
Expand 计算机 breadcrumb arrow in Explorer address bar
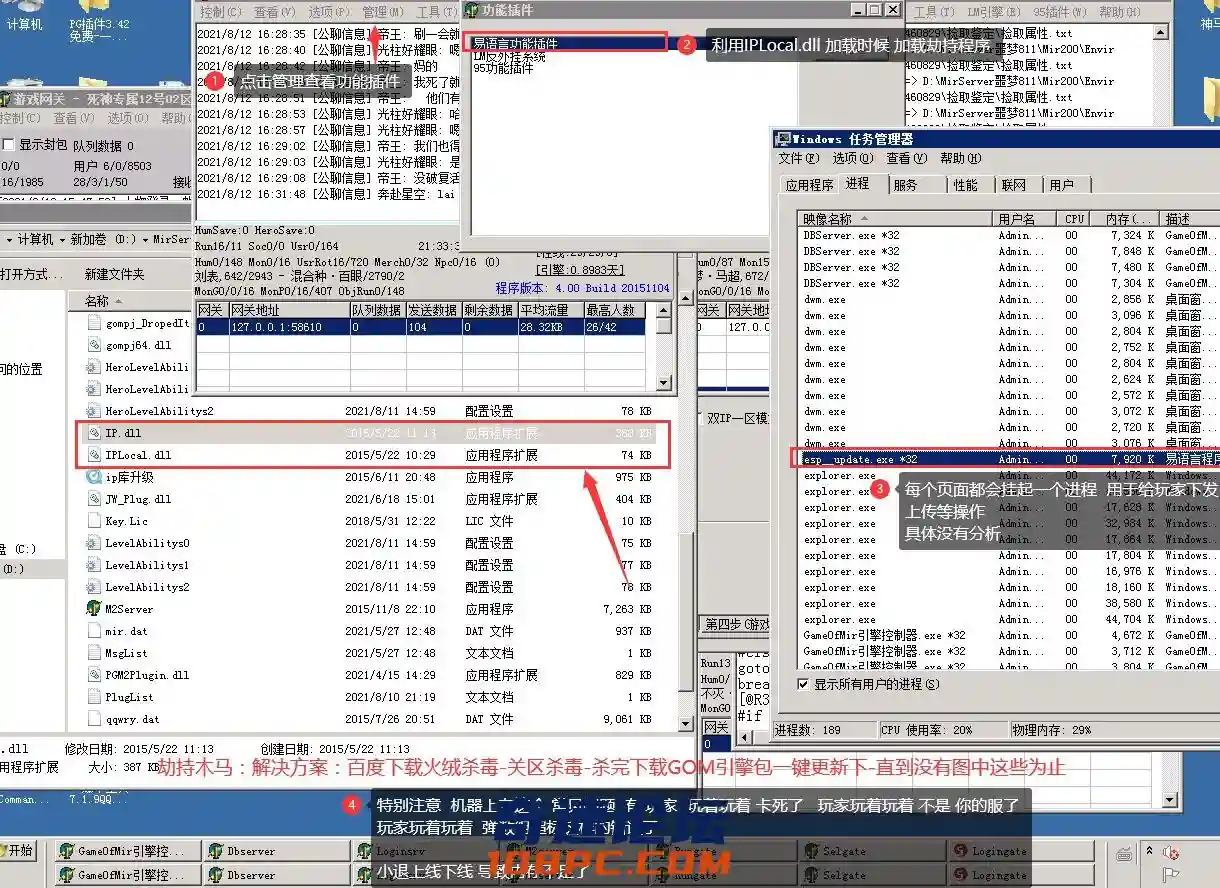(x=61, y=240)
